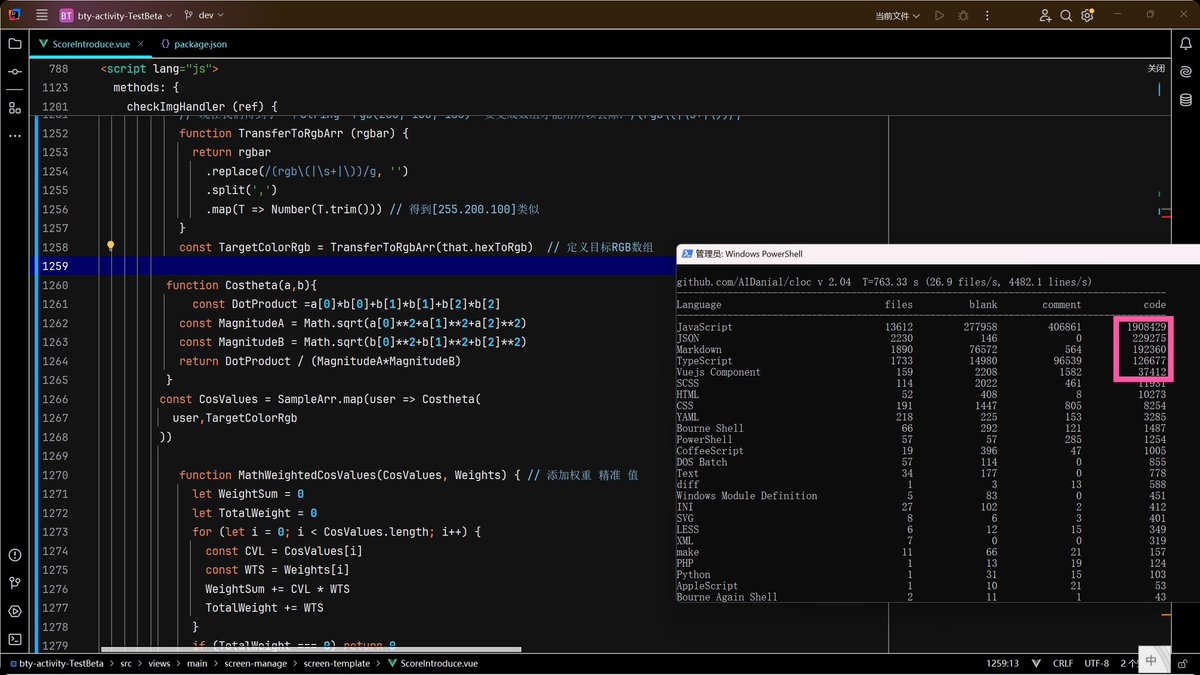Click the sticky line checkImgHandler (ref)
This screenshot has height=675, width=1200.
pyautogui.click(x=201, y=107)
